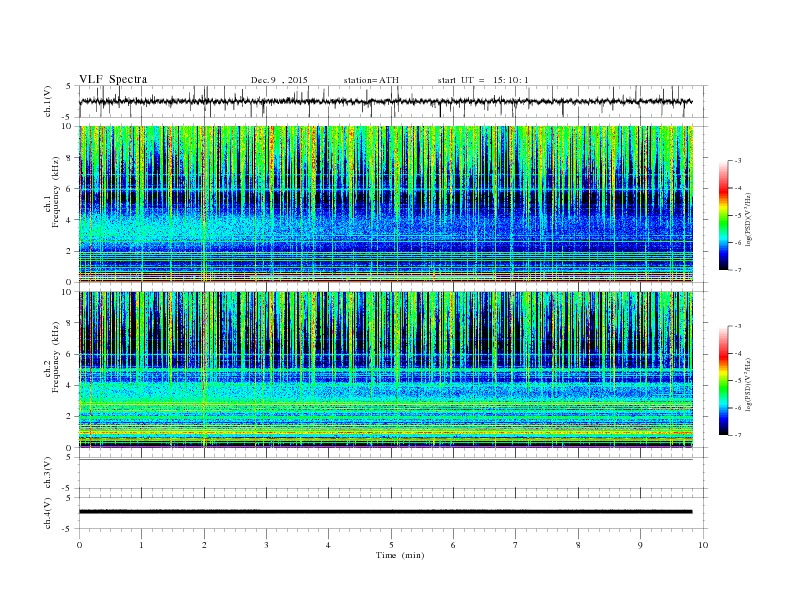Click the "VLF Spectra" title text
Viewport: 792px width, 612px height.
(x=113, y=79)
